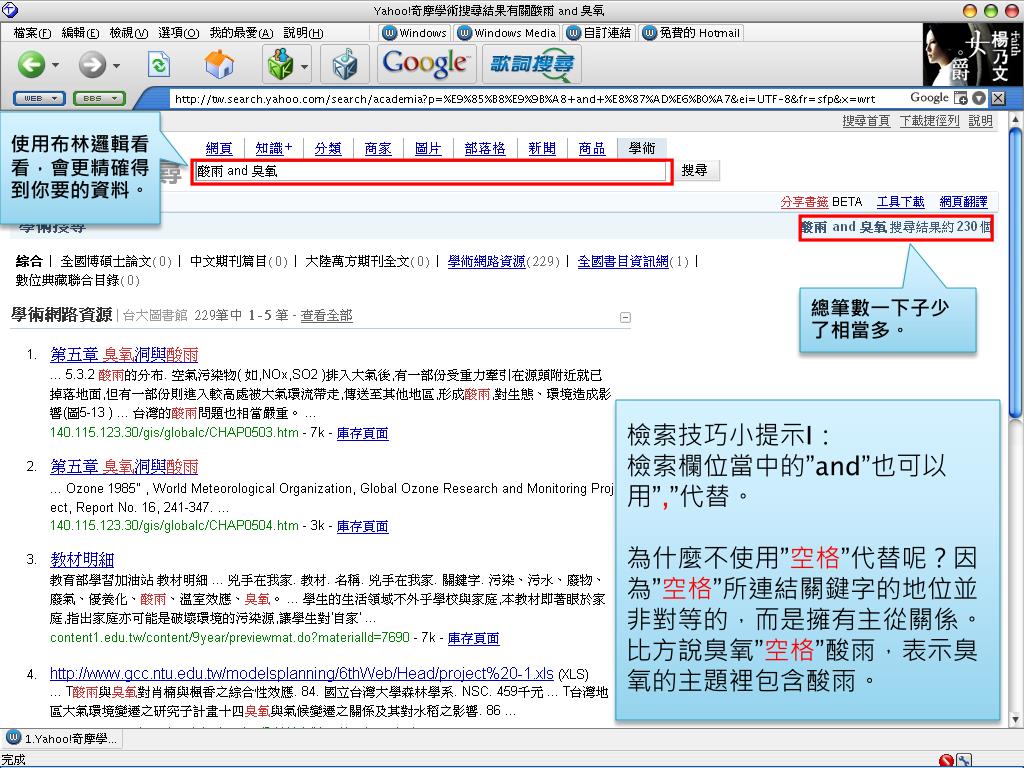Image resolution: width=1024 pixels, height=768 pixels.
Task: Click the 網頁翻譯 link
Action: pyautogui.click(x=963, y=202)
